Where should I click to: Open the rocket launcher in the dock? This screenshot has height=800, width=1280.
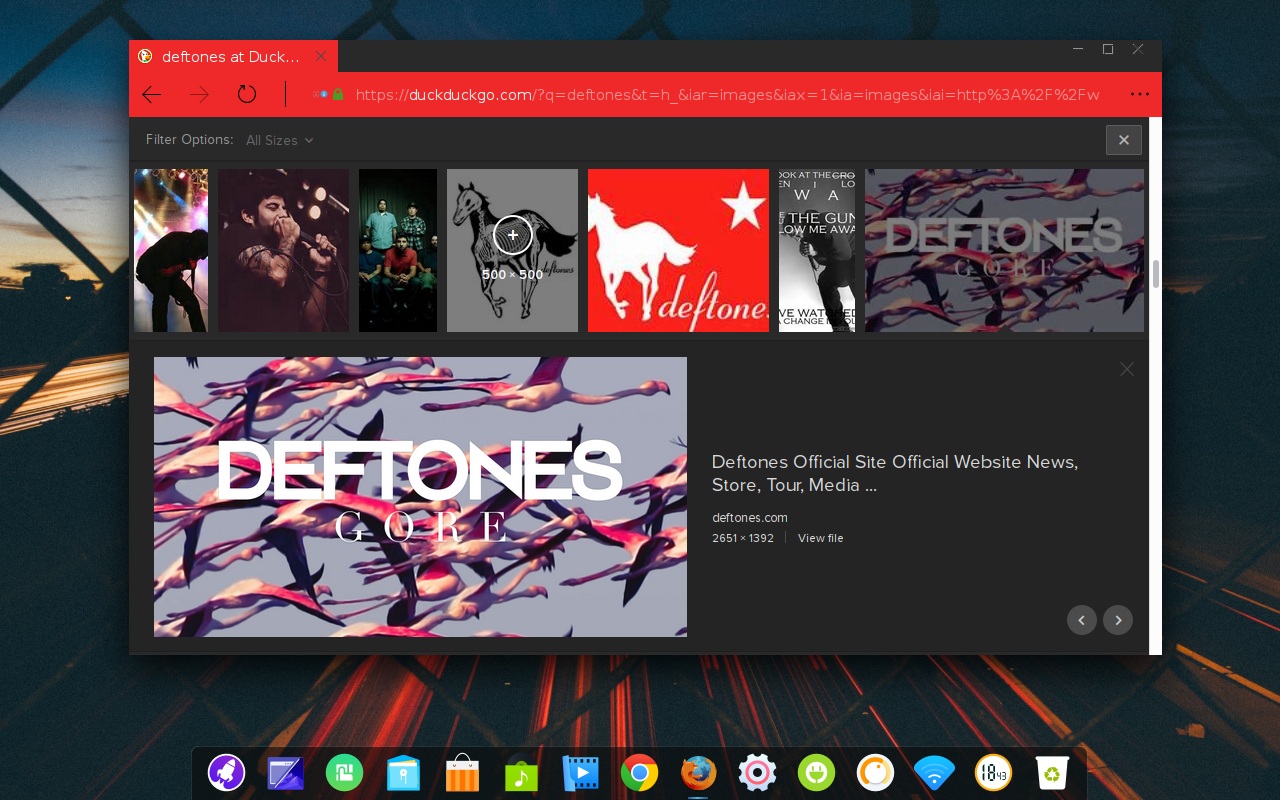(x=227, y=773)
